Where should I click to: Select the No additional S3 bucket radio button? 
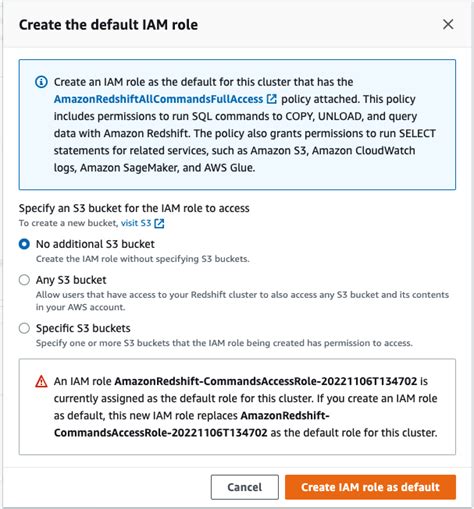(24, 244)
